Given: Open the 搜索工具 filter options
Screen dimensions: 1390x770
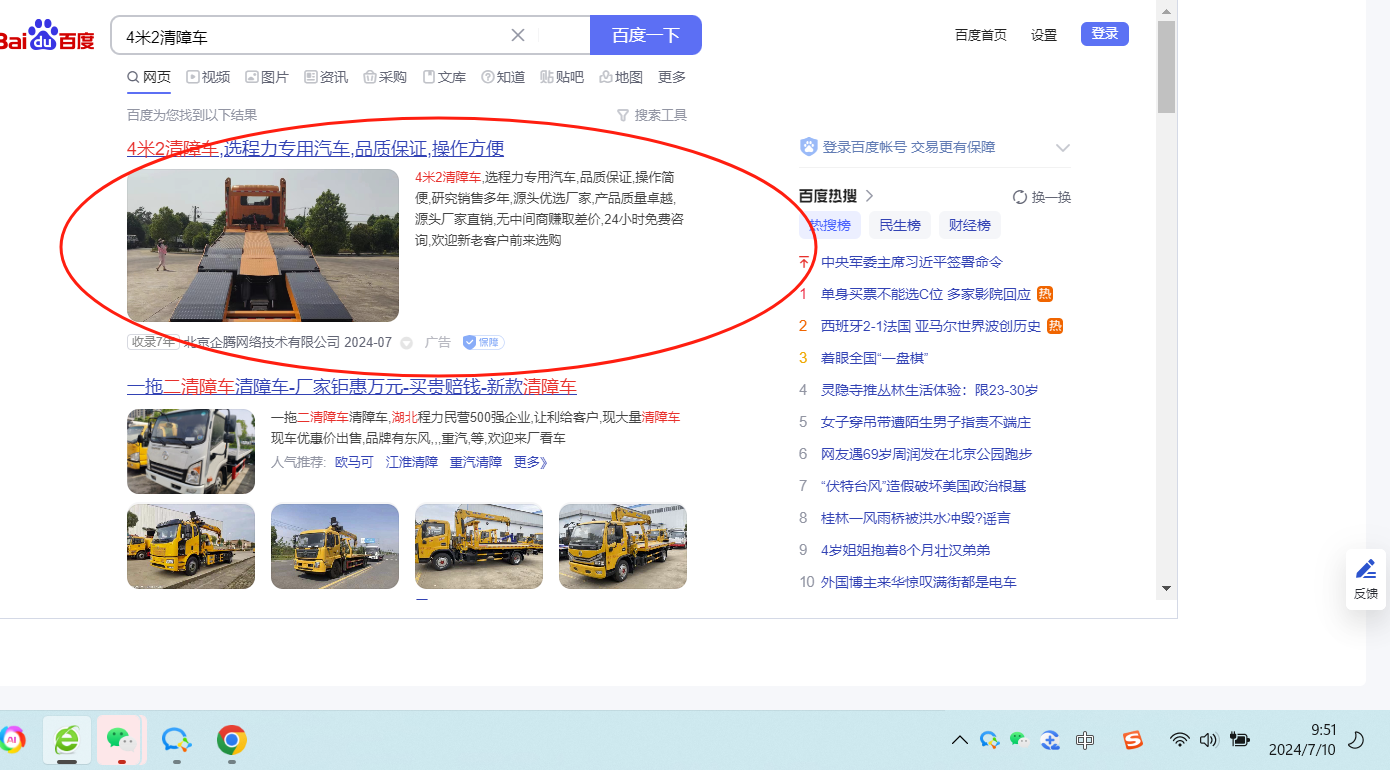Looking at the screenshot, I should pos(652,115).
